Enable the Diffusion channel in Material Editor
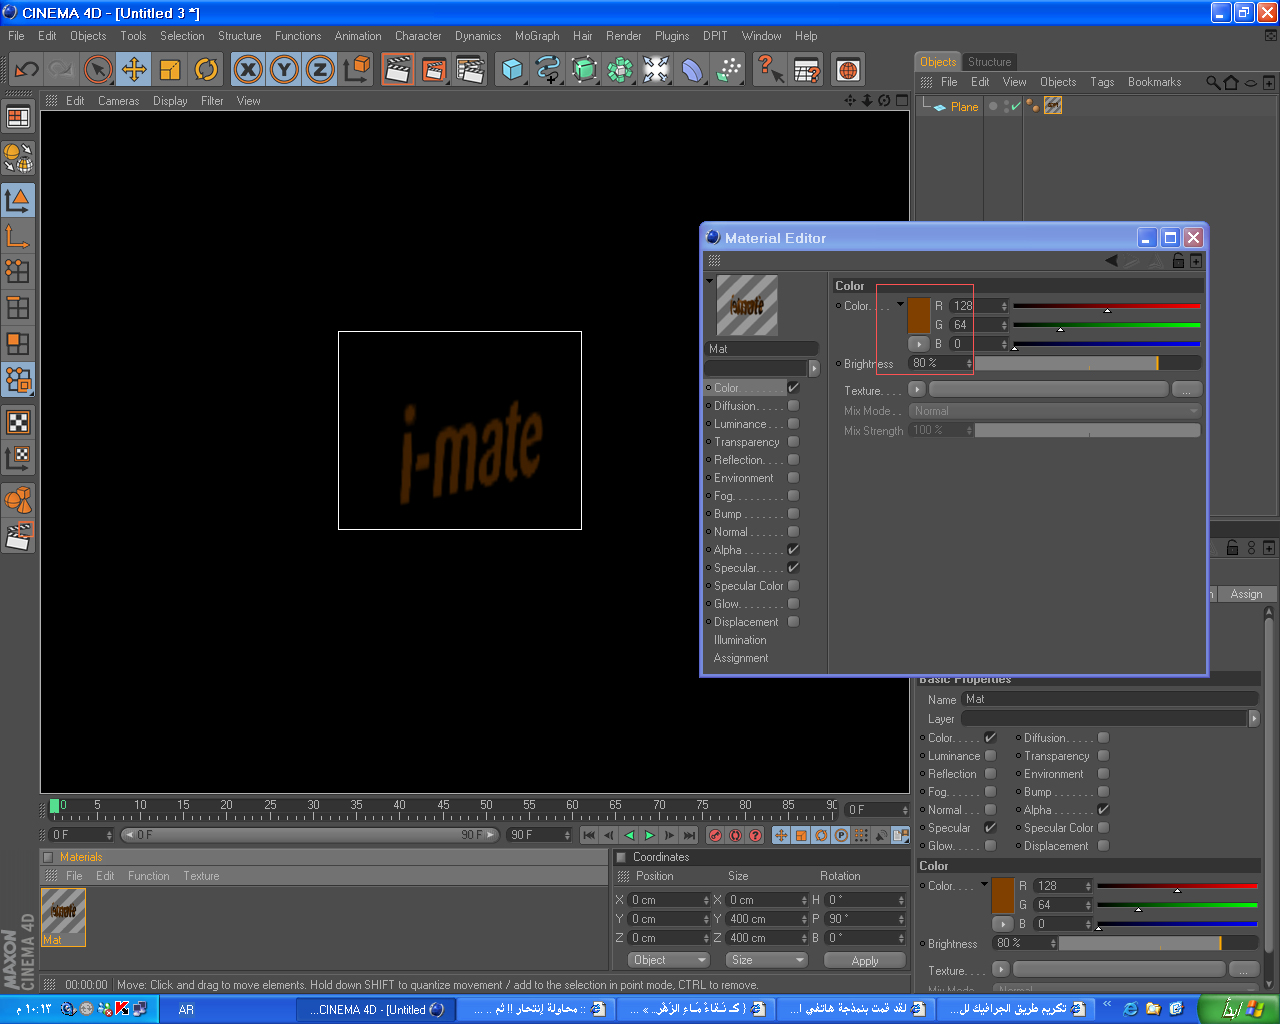 (793, 406)
